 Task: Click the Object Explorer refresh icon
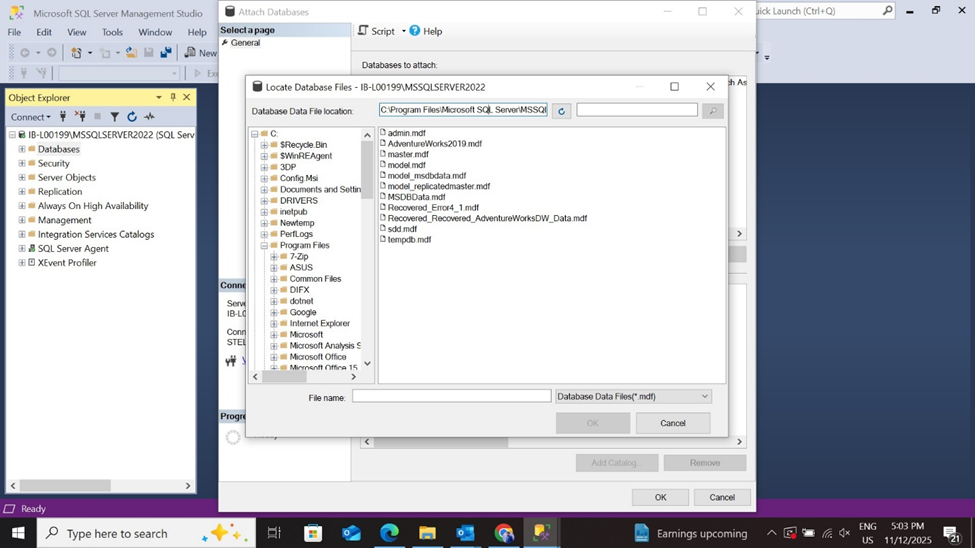pyautogui.click(x=131, y=117)
